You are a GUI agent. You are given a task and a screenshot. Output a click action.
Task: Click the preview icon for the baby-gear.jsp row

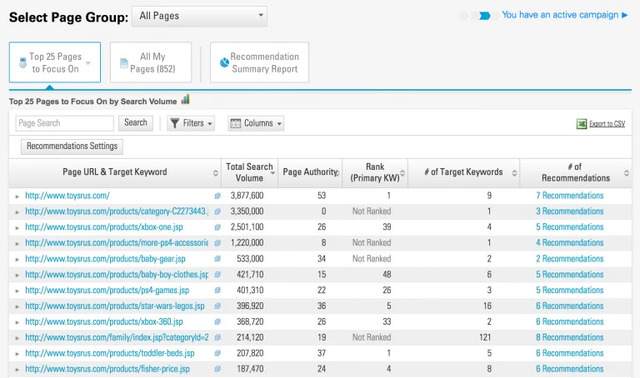coord(218,259)
